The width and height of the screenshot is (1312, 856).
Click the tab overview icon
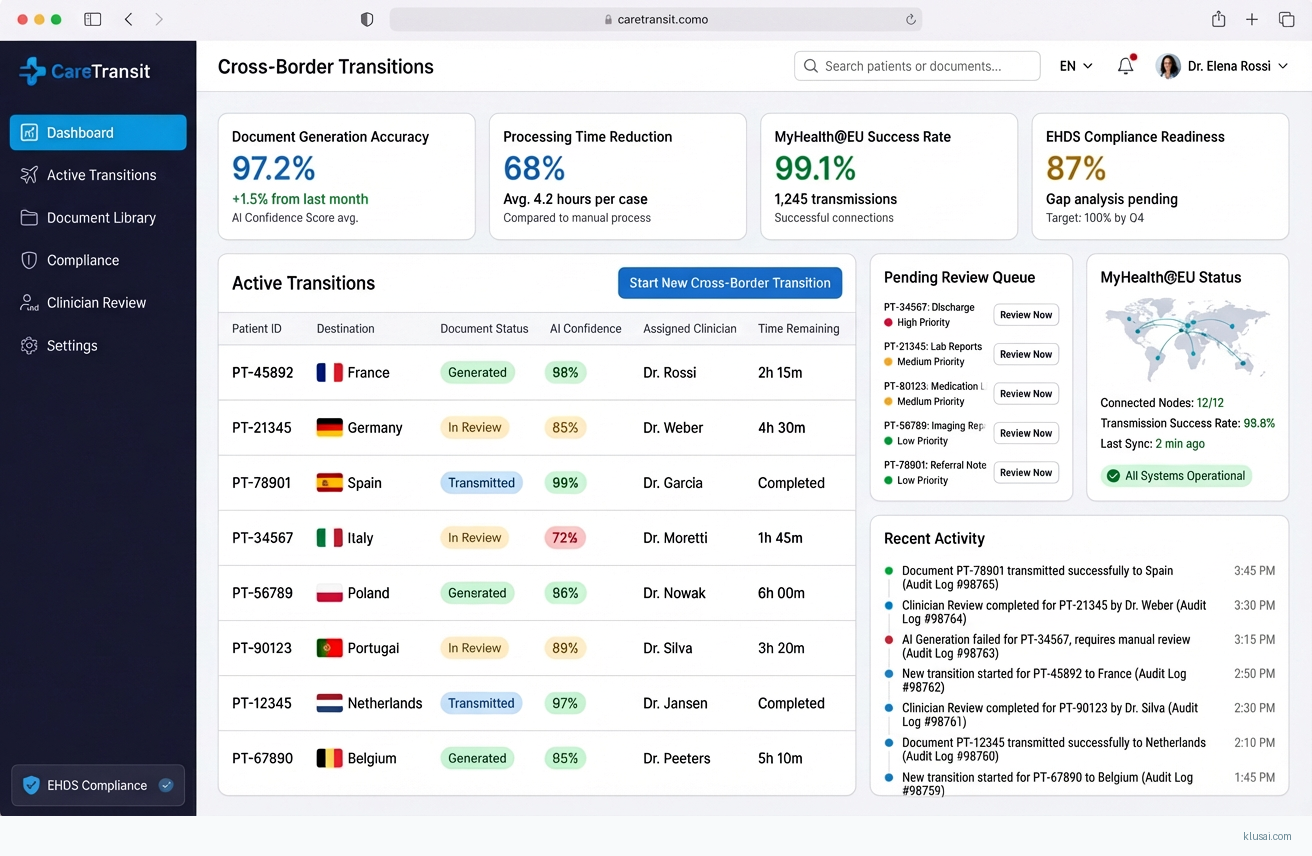click(1286, 19)
